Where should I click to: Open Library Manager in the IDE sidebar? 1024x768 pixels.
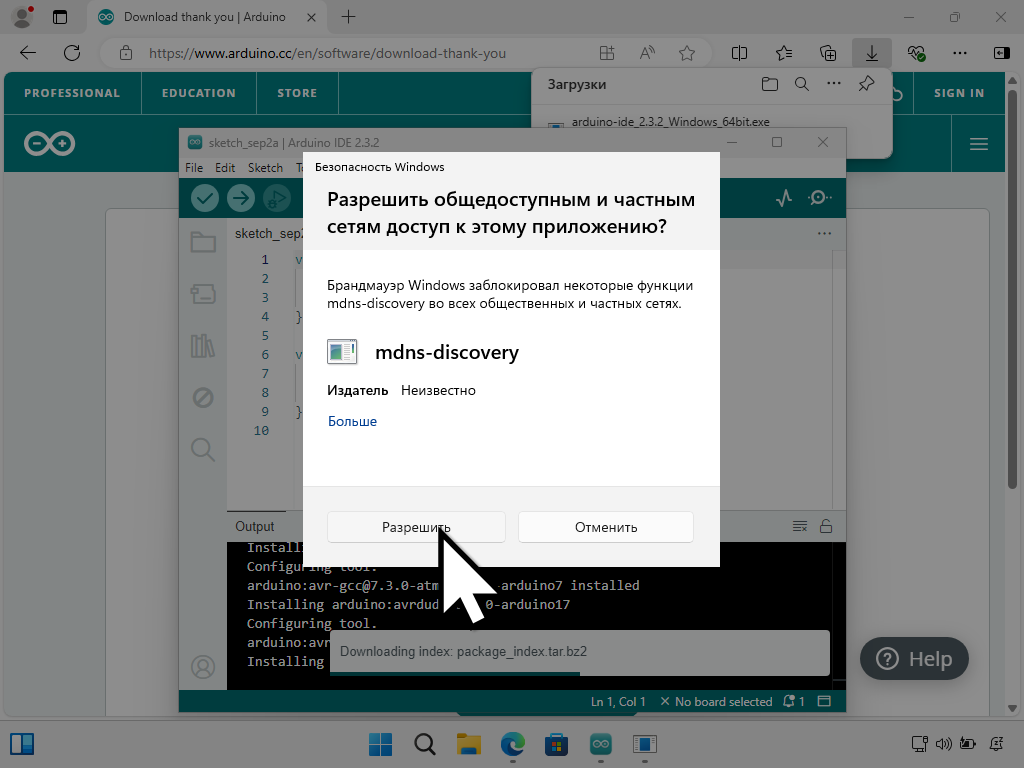[x=202, y=345]
